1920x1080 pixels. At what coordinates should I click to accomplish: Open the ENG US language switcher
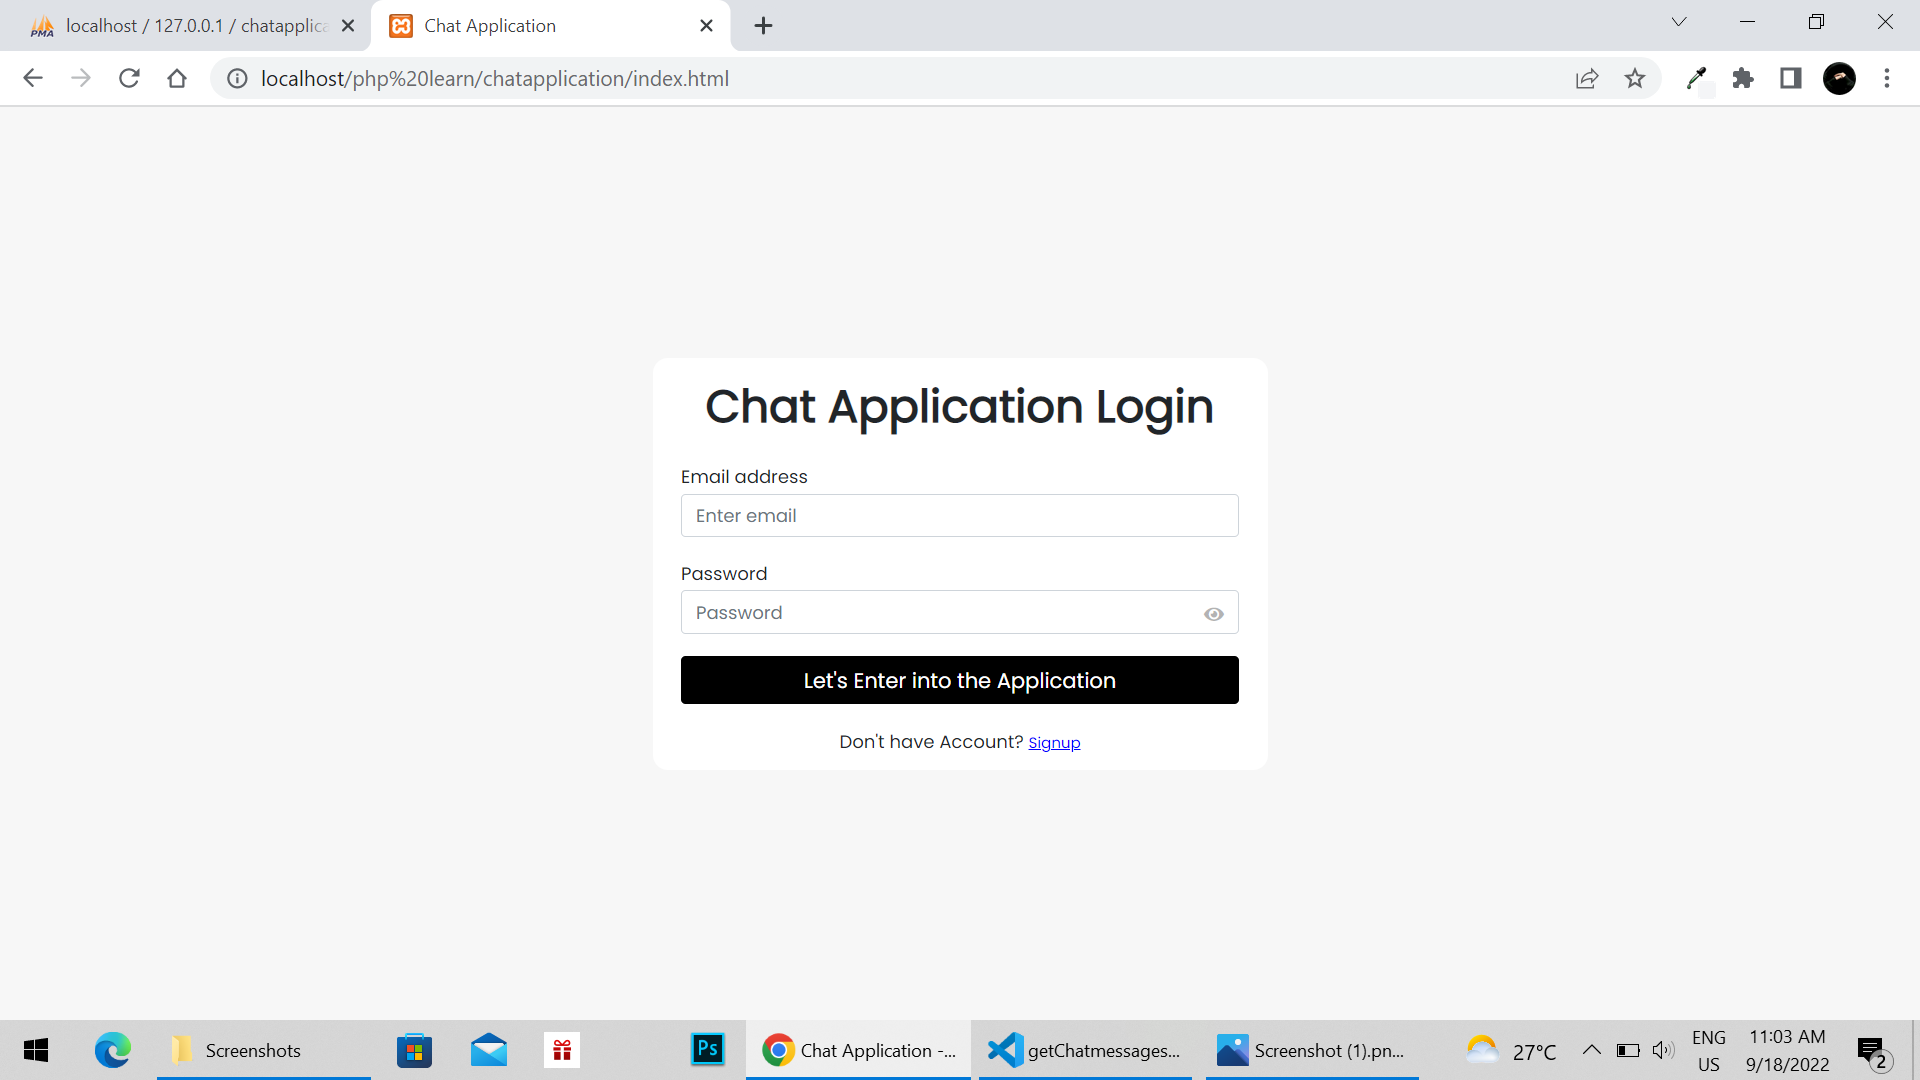[1709, 1050]
